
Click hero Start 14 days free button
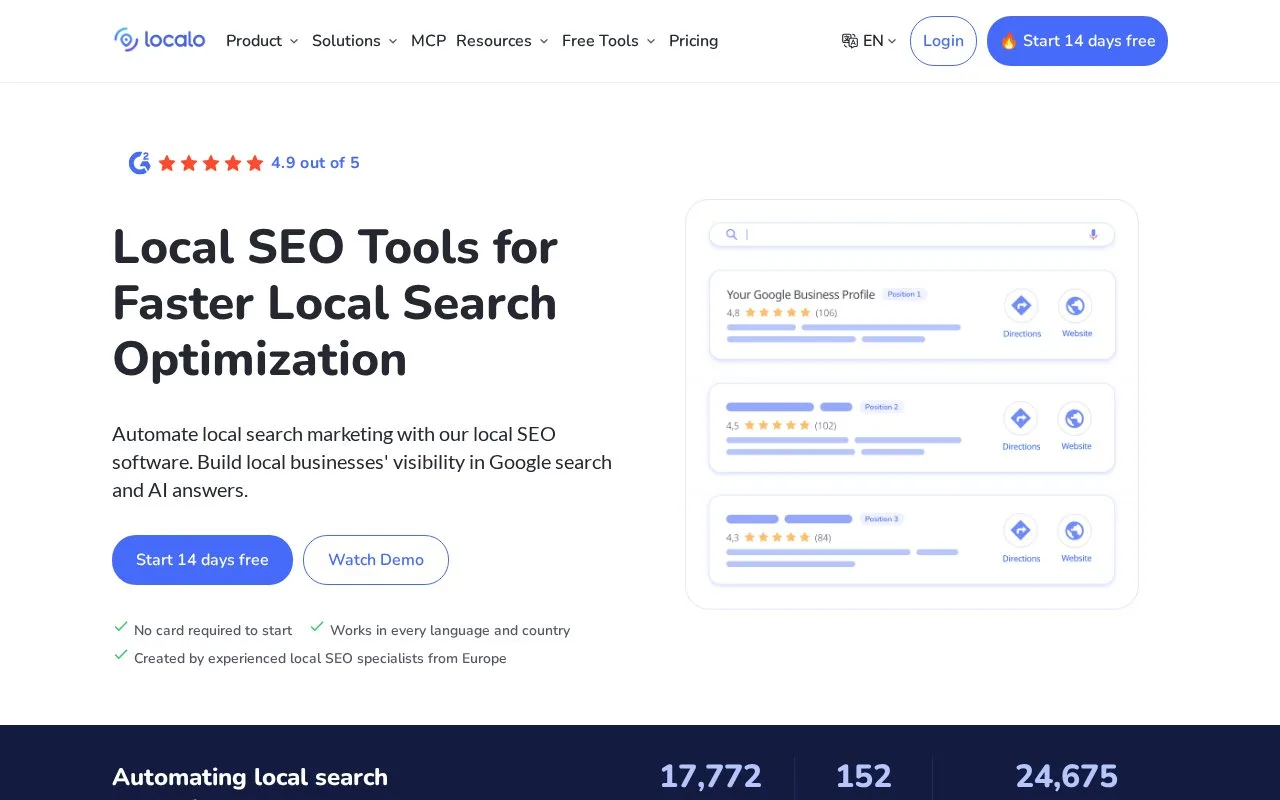(x=202, y=560)
